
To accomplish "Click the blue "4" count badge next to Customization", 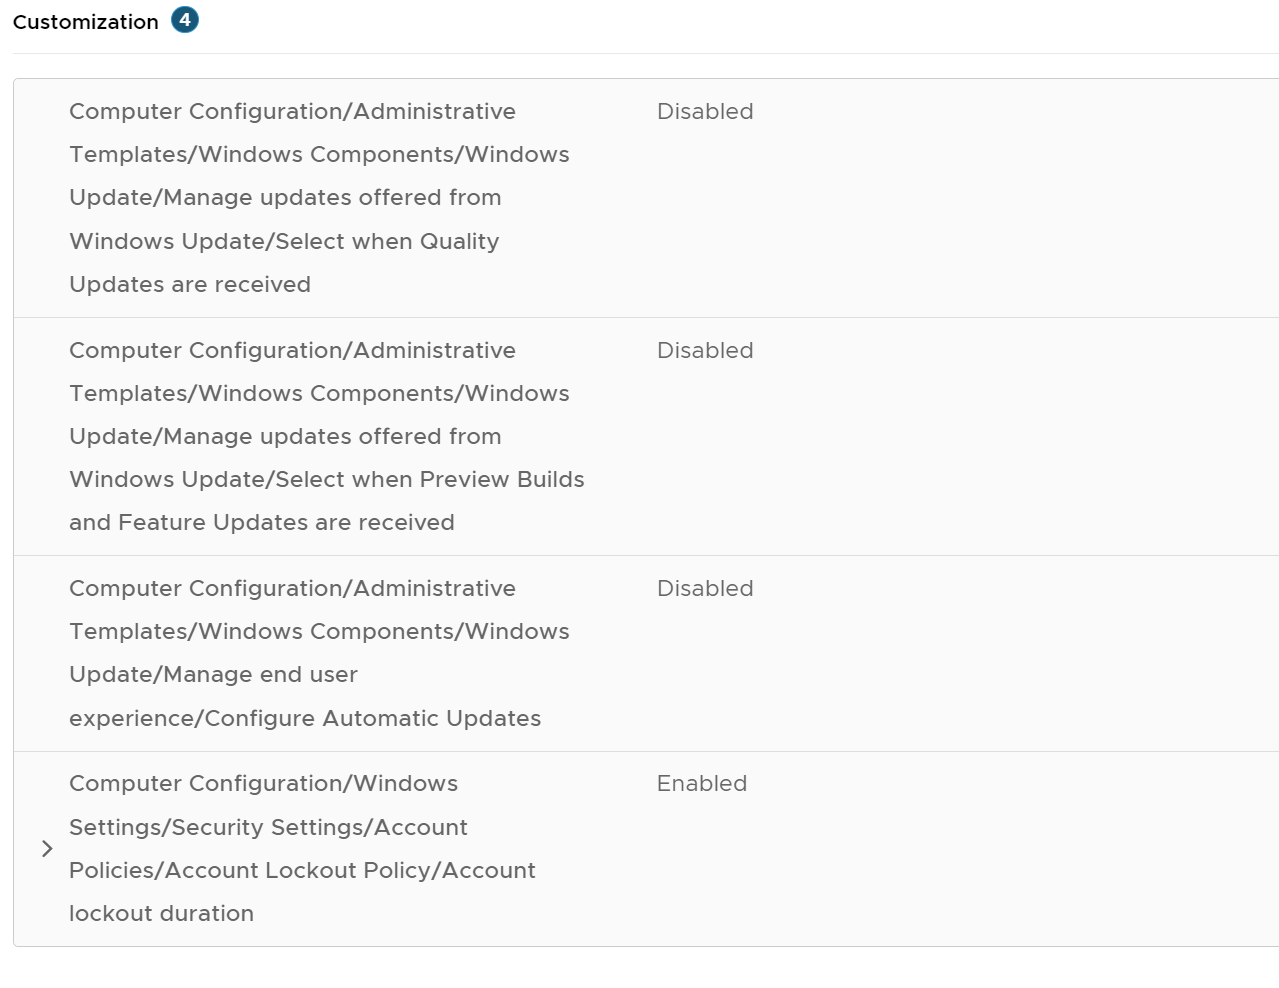I will 186,20.
